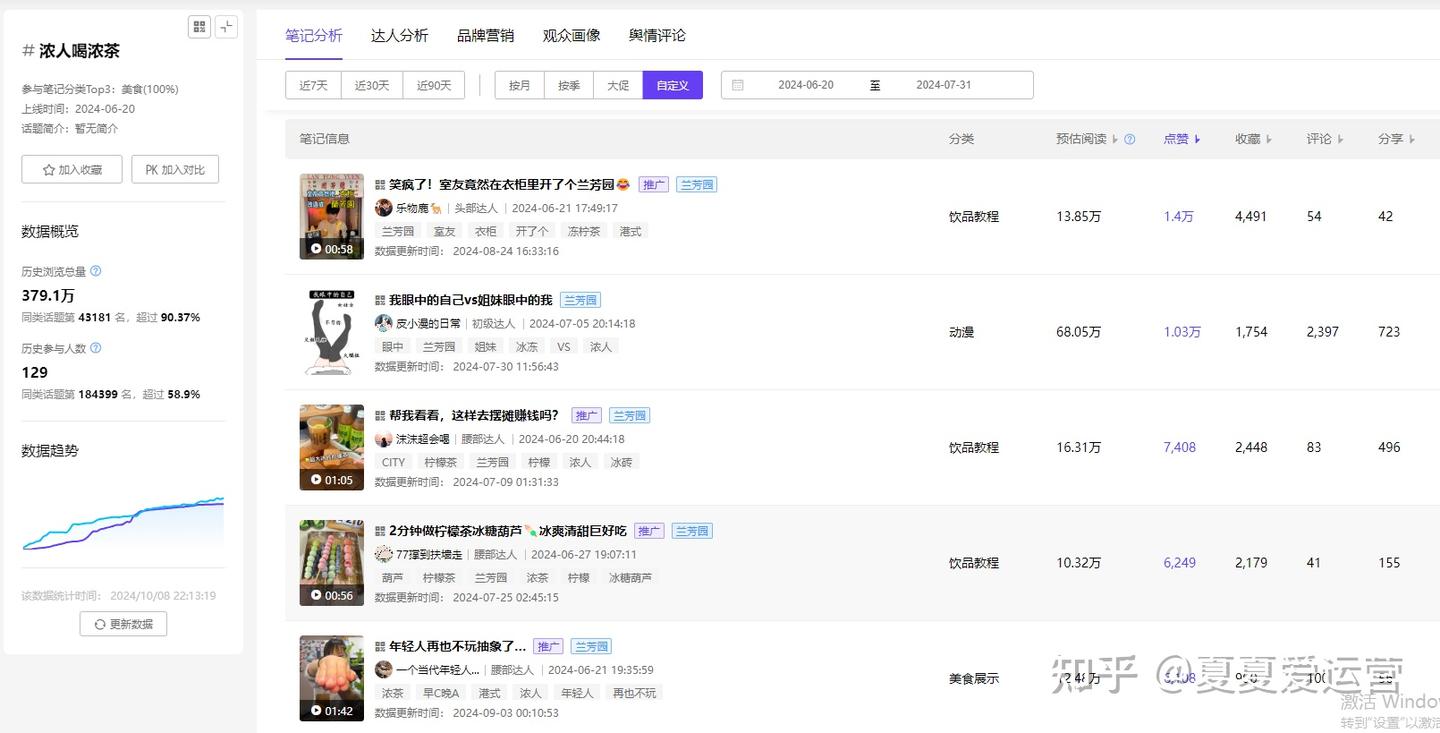This screenshot has width=1440, height=733.
Task: Click start date 2024-06-20 field
Action: pos(806,85)
